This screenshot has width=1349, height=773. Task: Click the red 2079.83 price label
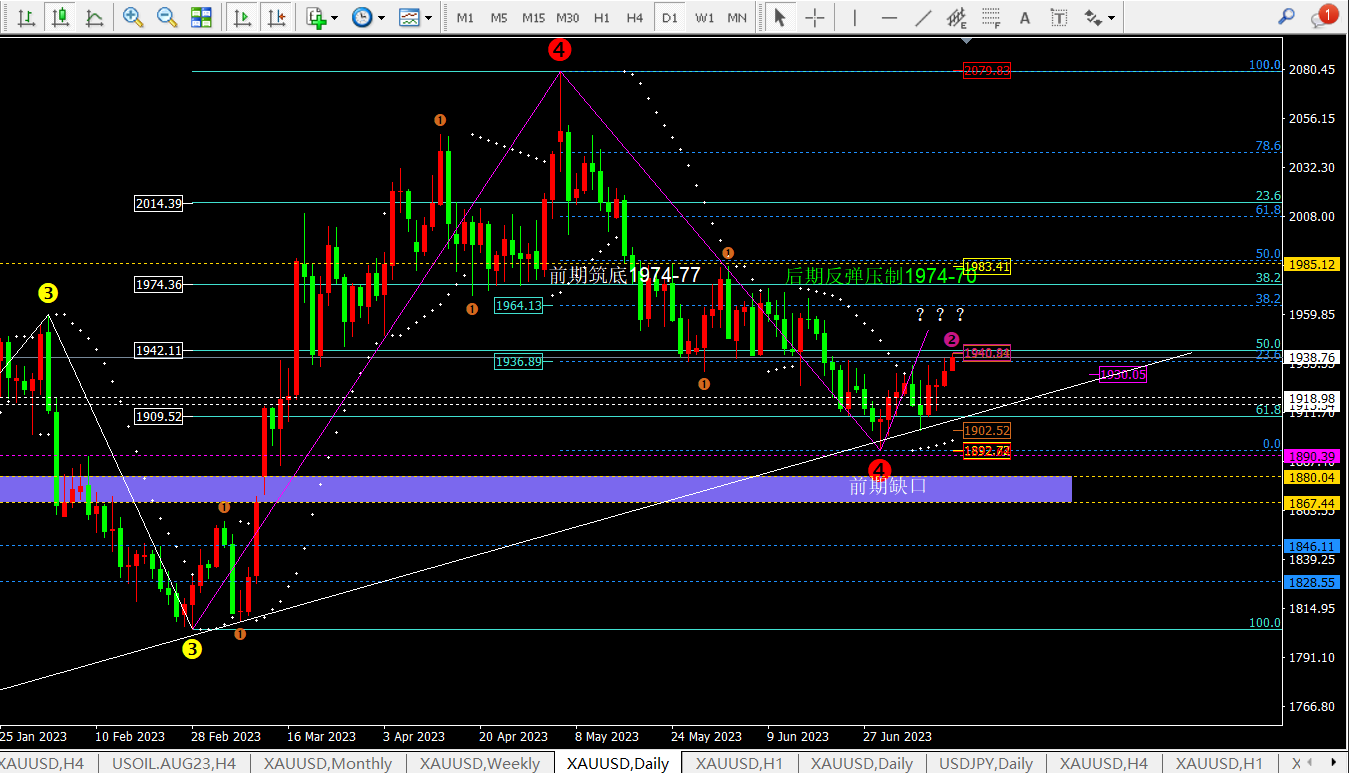(987, 70)
